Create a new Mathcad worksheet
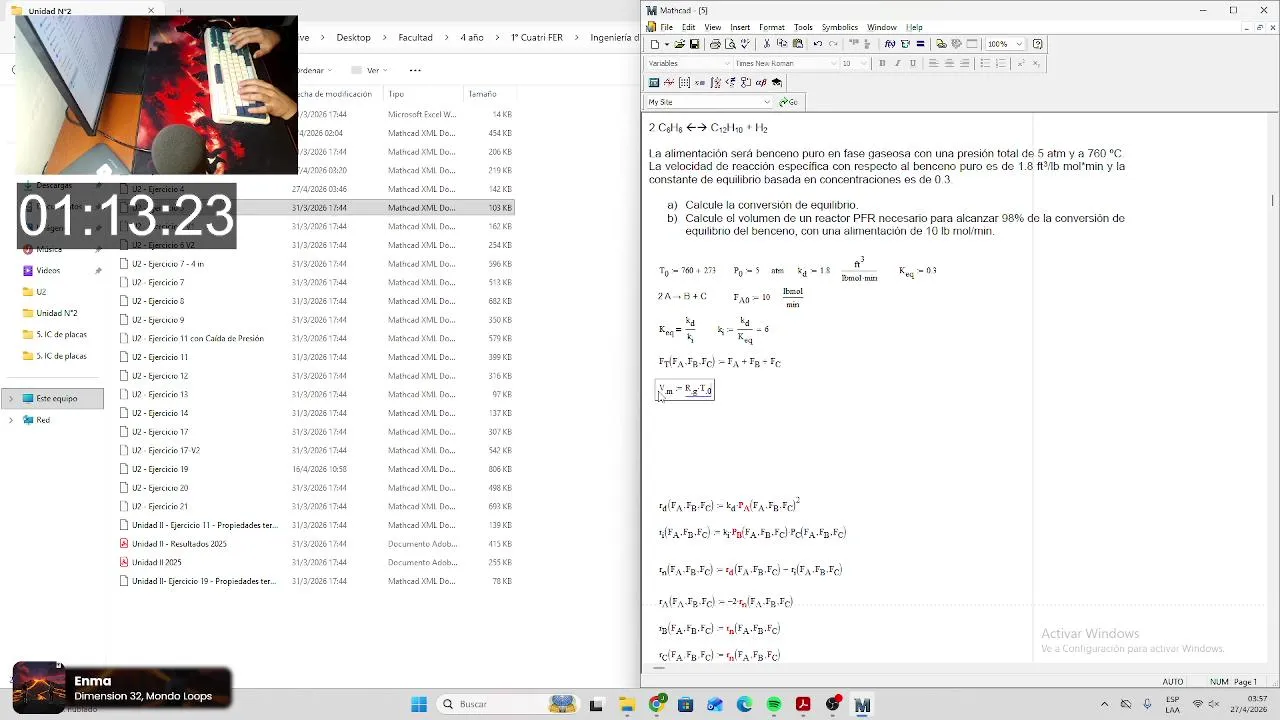1280x720 pixels. (655, 44)
